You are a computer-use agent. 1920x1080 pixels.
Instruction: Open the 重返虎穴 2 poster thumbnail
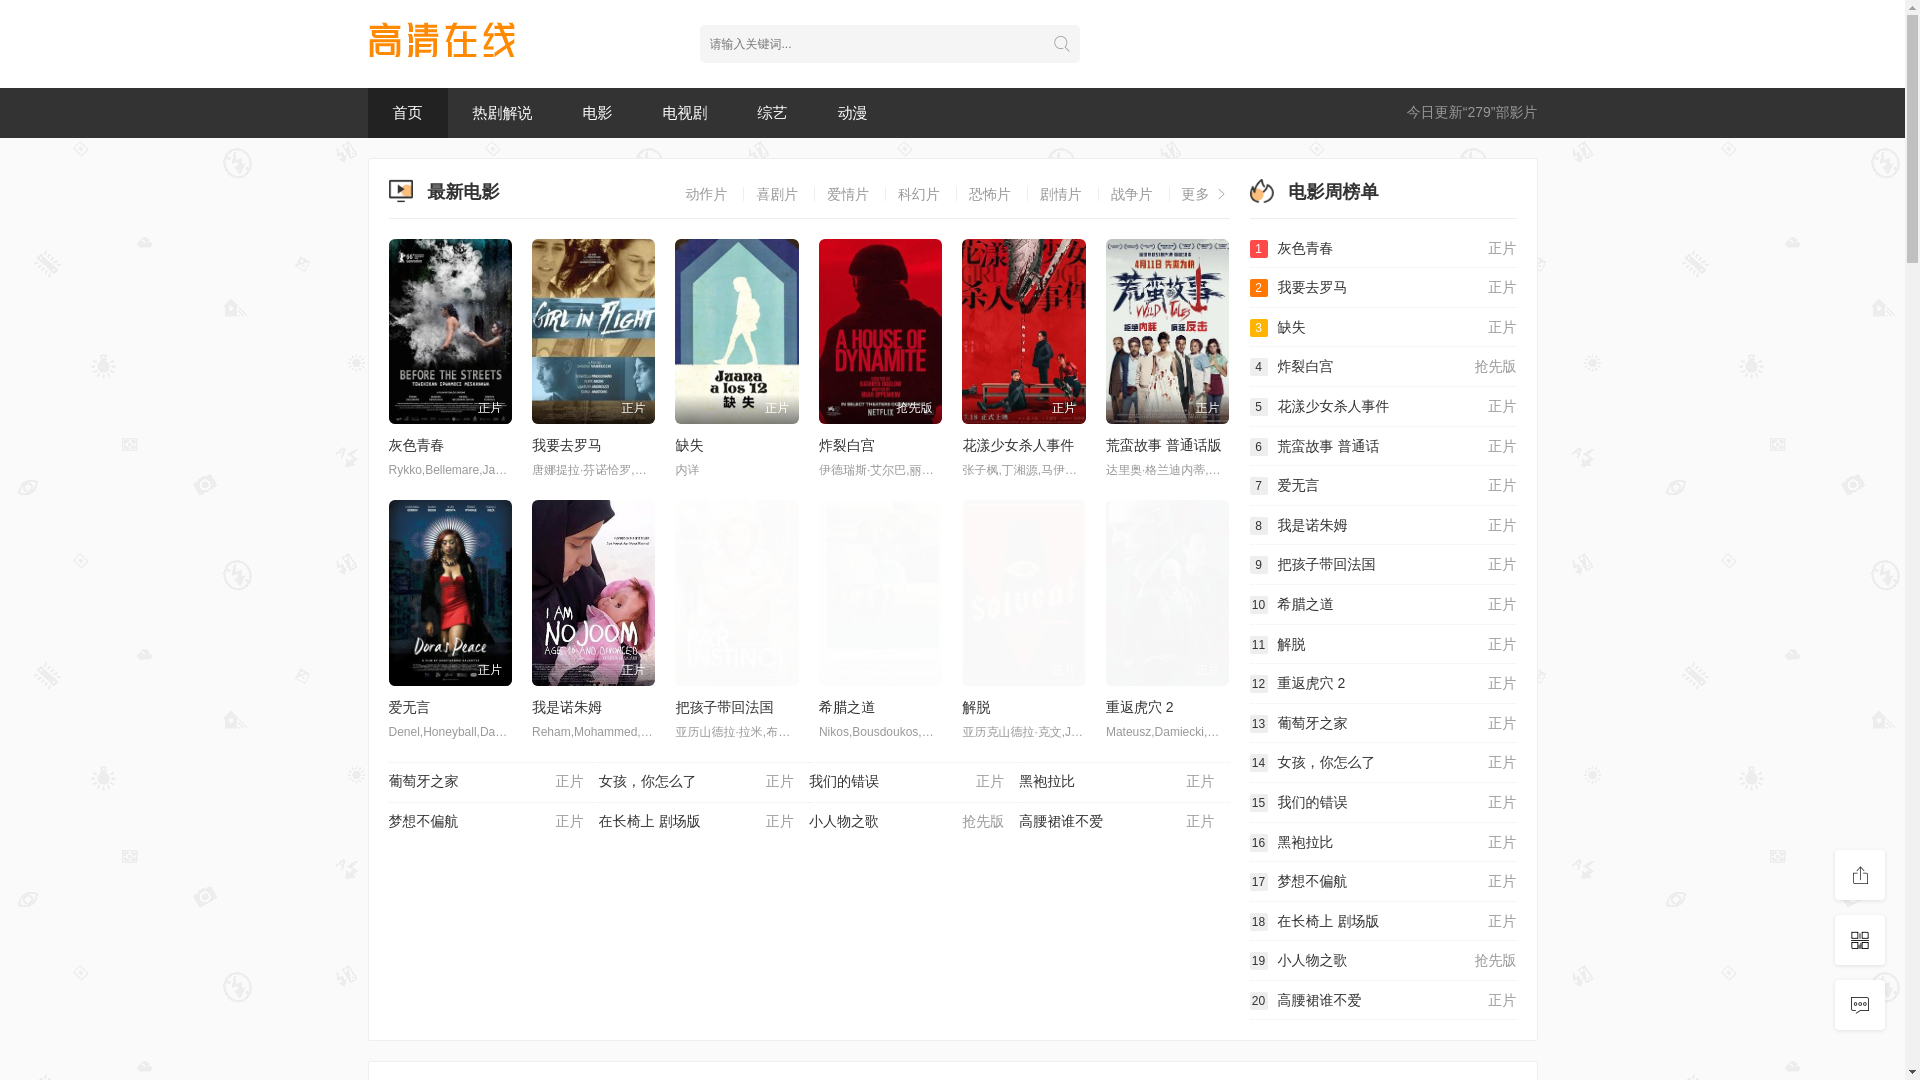[x=1167, y=593]
